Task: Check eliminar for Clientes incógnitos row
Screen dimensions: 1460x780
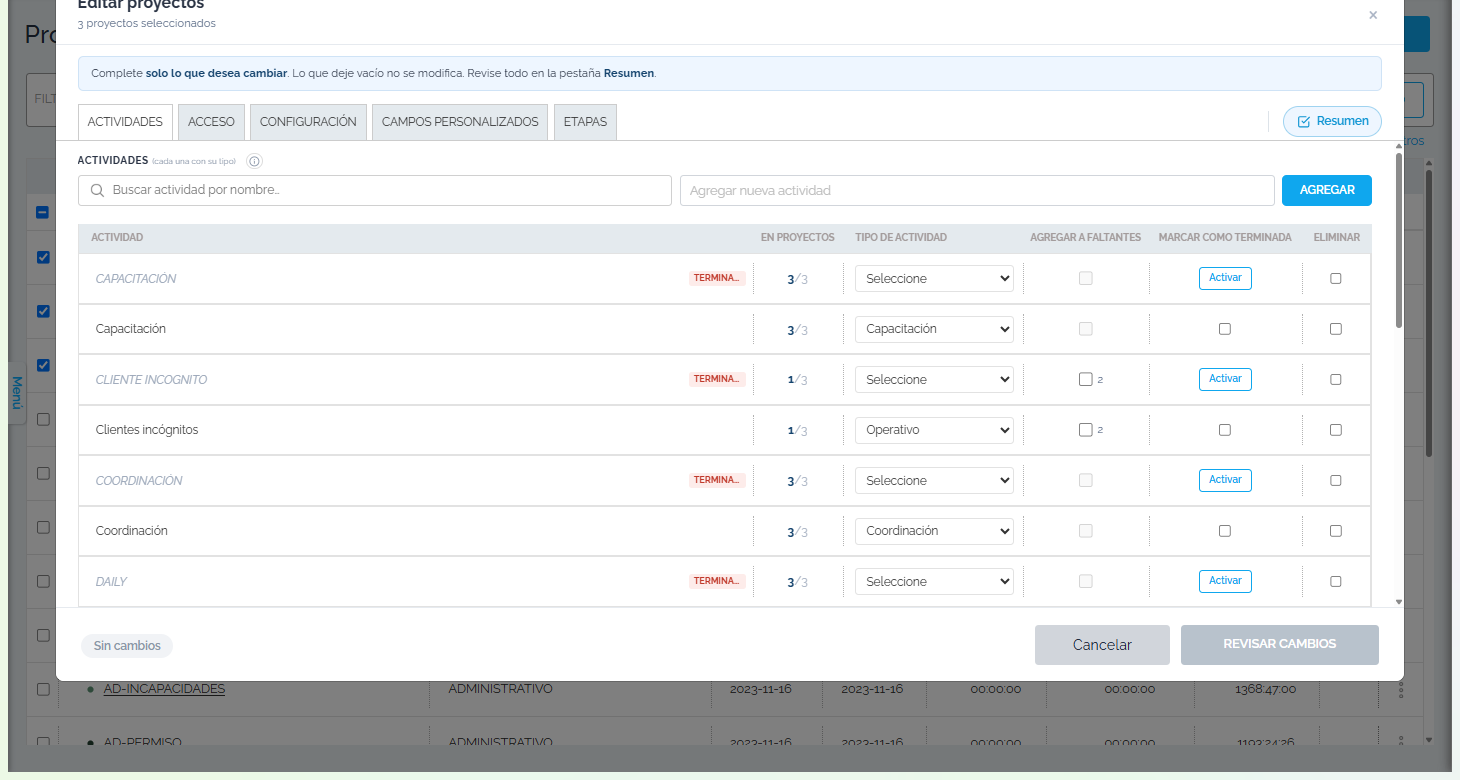Action: [1336, 430]
